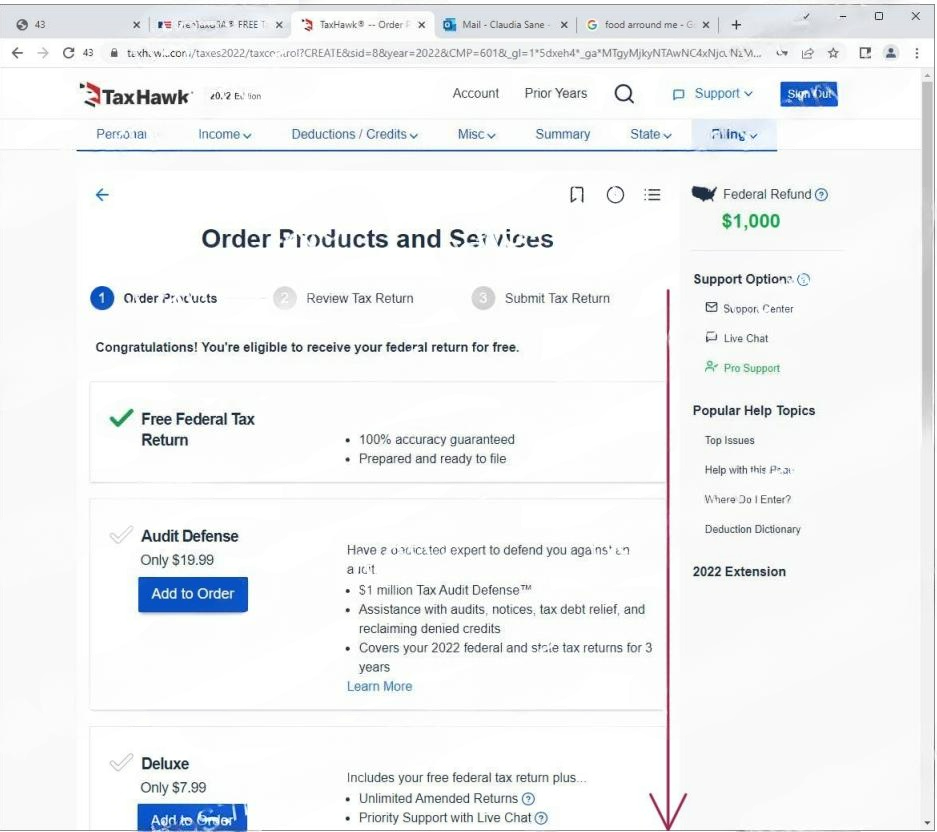Start a Live Chat

[x=737, y=338]
